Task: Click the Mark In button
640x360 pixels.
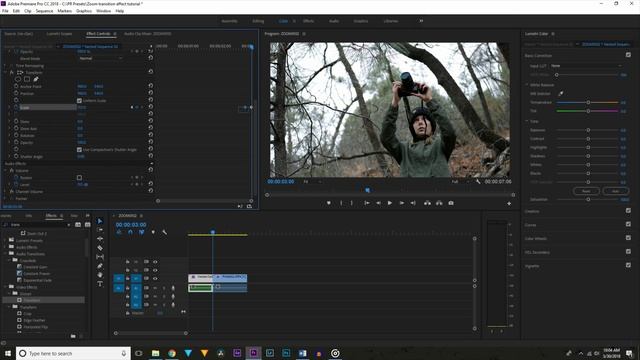Action: point(341,203)
